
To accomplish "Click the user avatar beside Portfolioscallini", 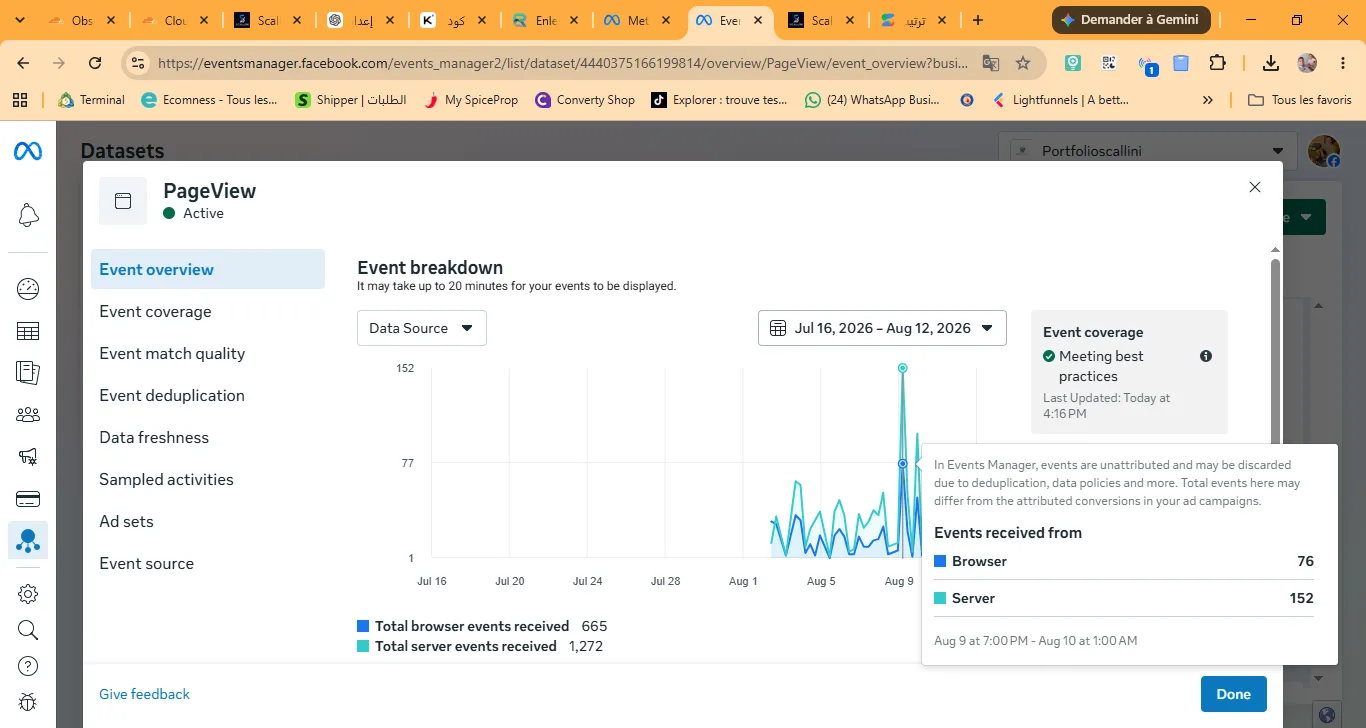I will [x=1324, y=151].
